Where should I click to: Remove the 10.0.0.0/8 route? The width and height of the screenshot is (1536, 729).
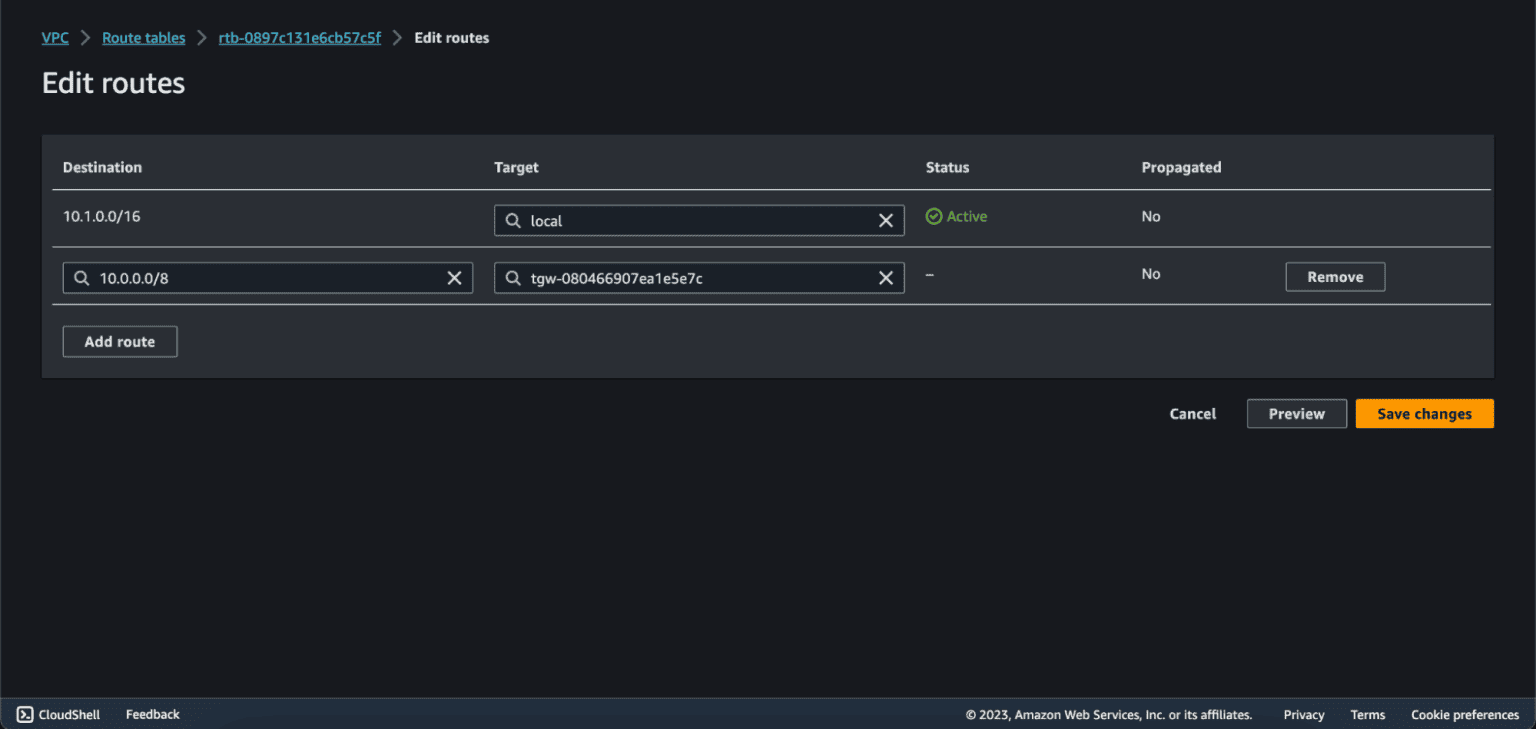pyautogui.click(x=1334, y=276)
